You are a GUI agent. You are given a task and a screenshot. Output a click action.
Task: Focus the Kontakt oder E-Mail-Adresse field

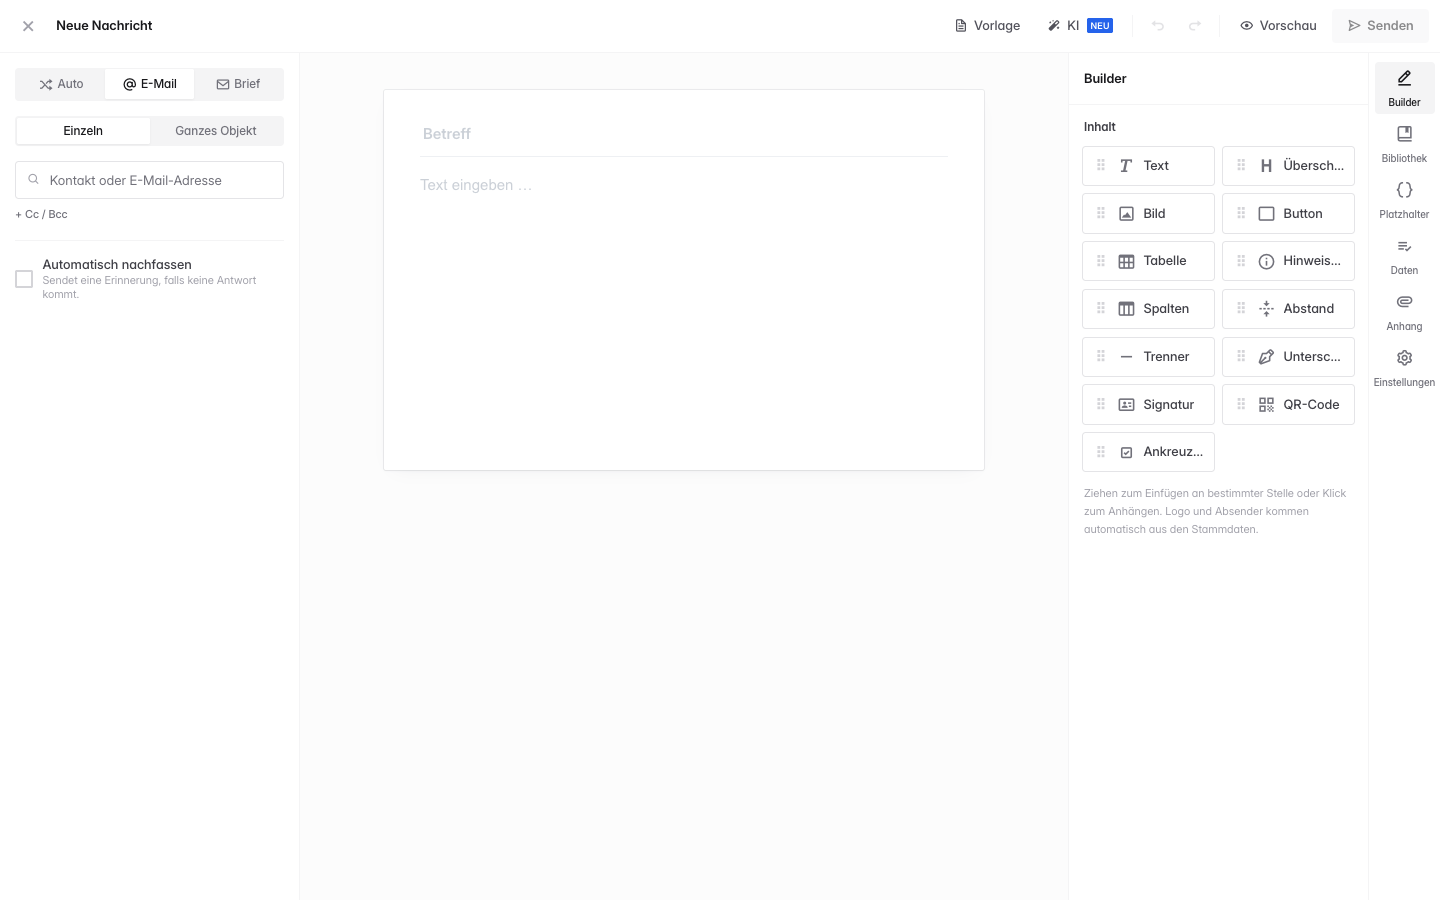[x=149, y=180]
